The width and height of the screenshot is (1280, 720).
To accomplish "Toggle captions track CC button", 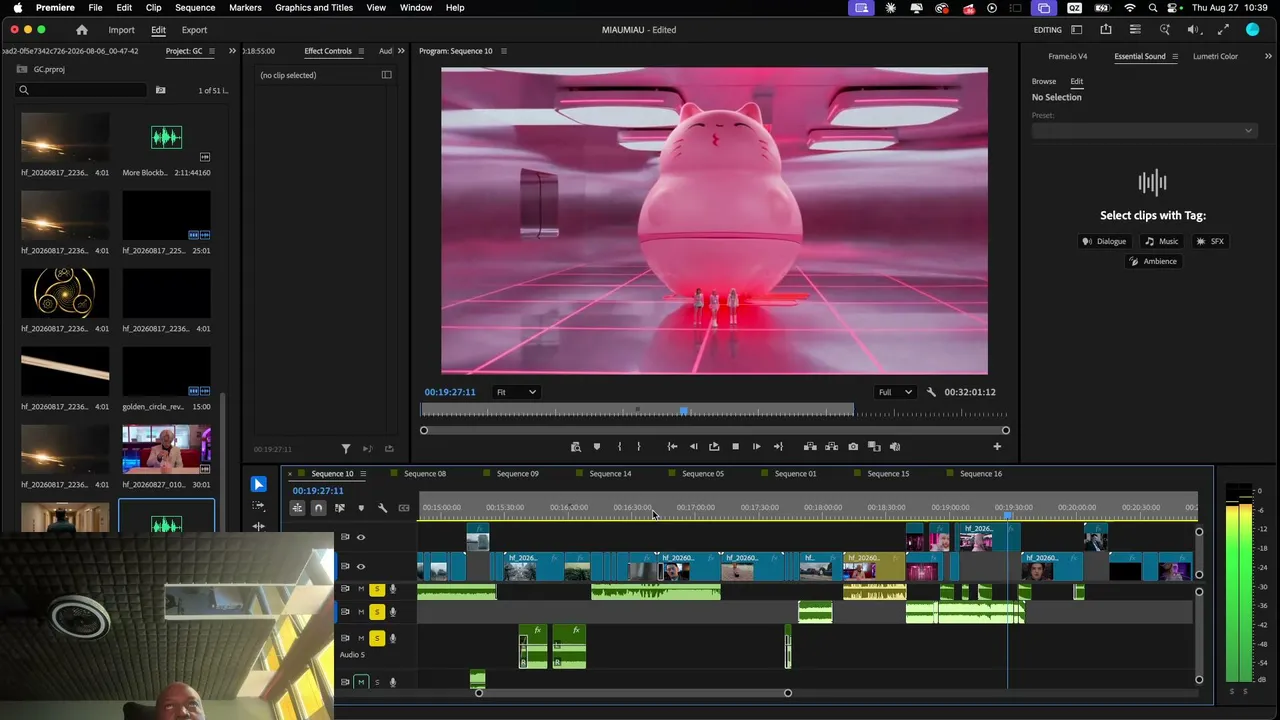I will 404,508.
